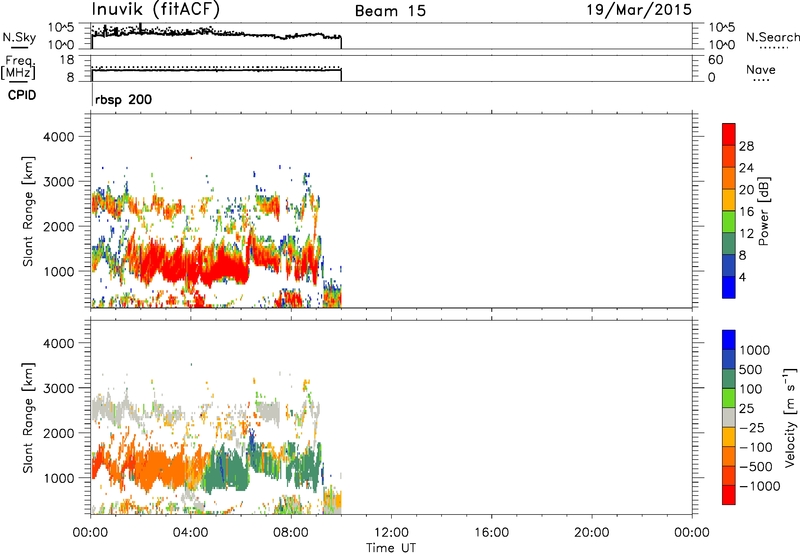Click the '-1000' Velocity colorbar tick label

[760, 486]
